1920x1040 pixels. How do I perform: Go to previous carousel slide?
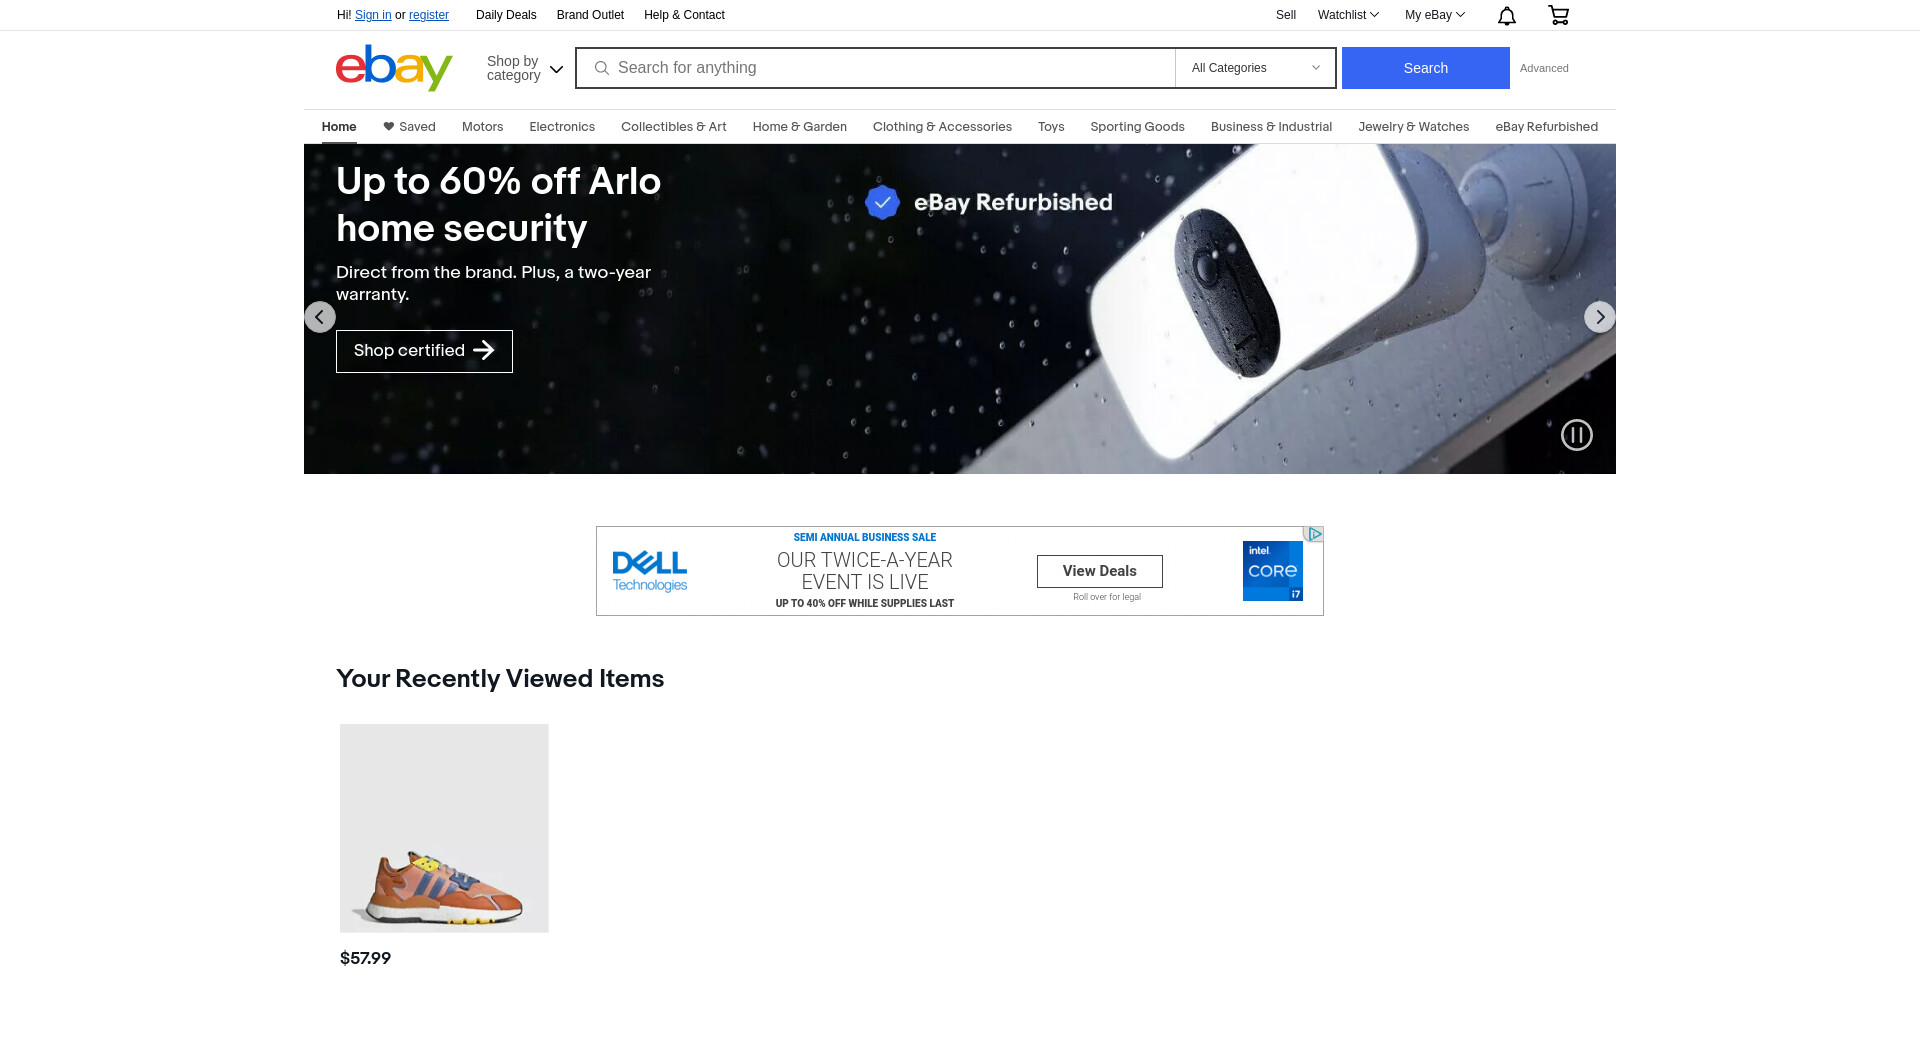tap(320, 317)
